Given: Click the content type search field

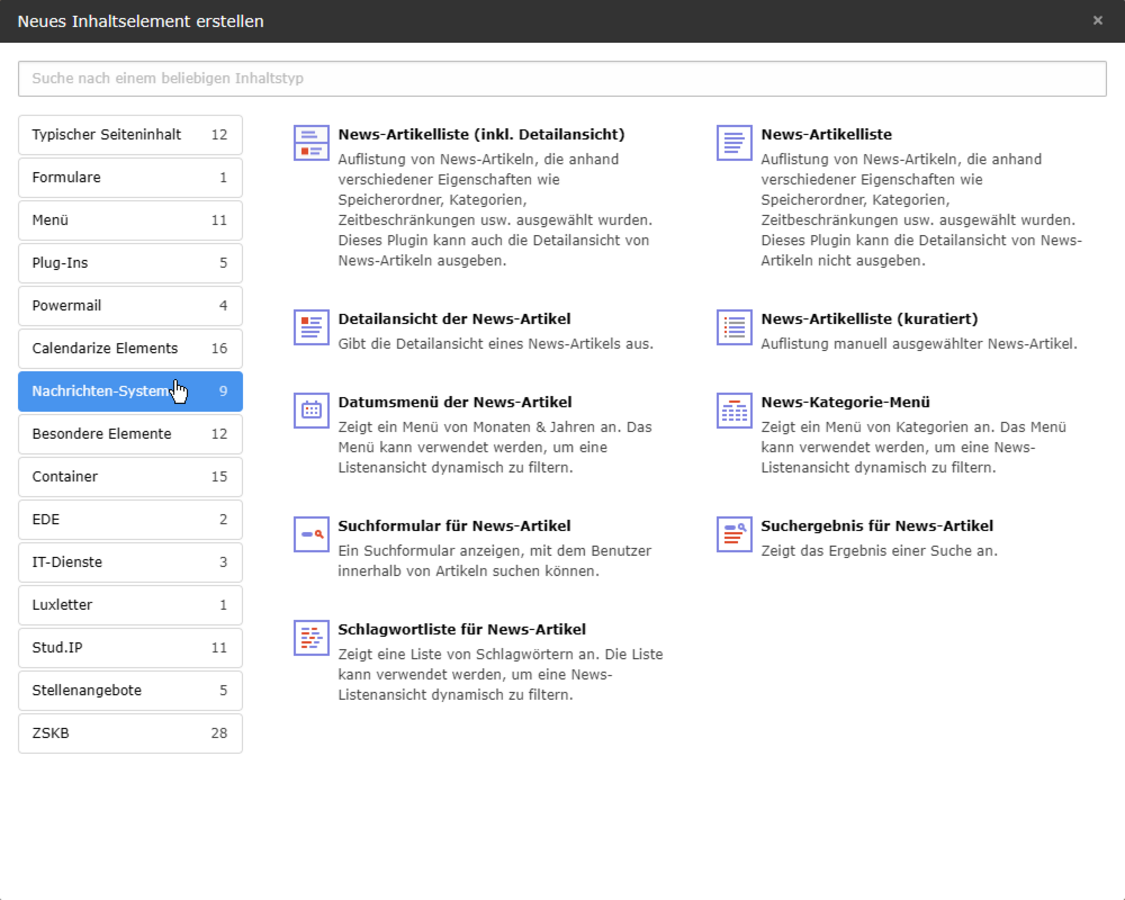Looking at the screenshot, I should [562, 79].
